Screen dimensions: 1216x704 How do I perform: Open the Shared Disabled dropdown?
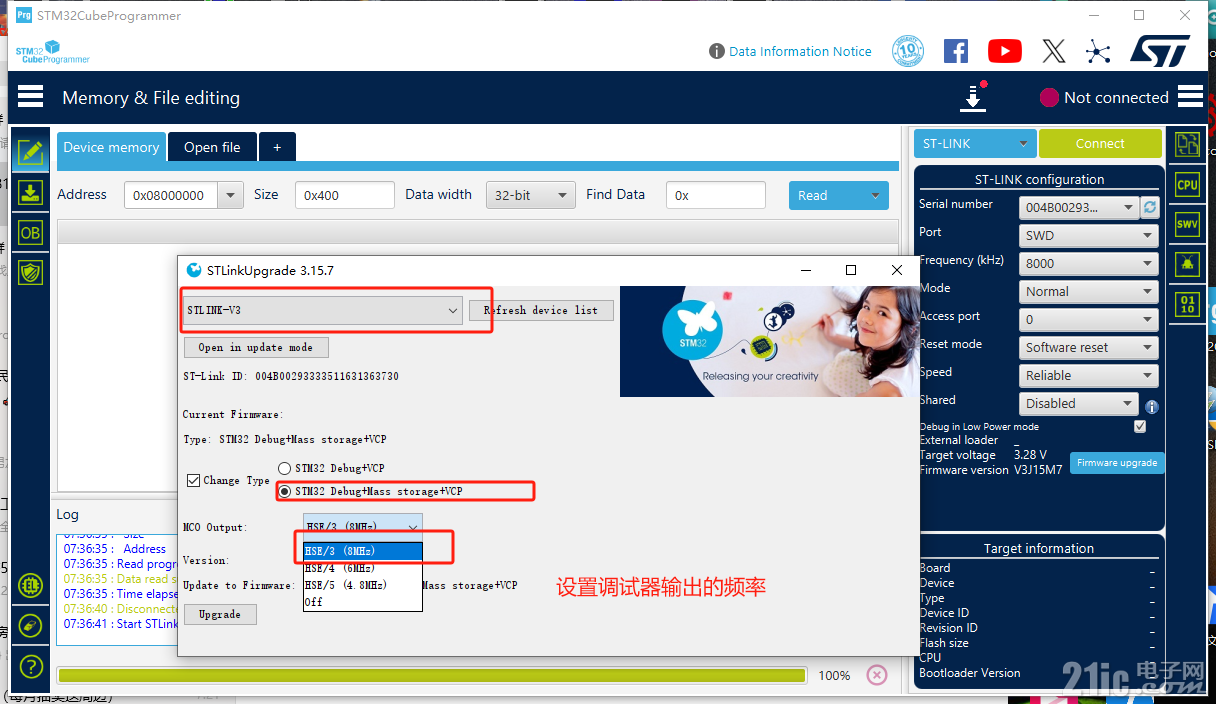pyautogui.click(x=1079, y=403)
